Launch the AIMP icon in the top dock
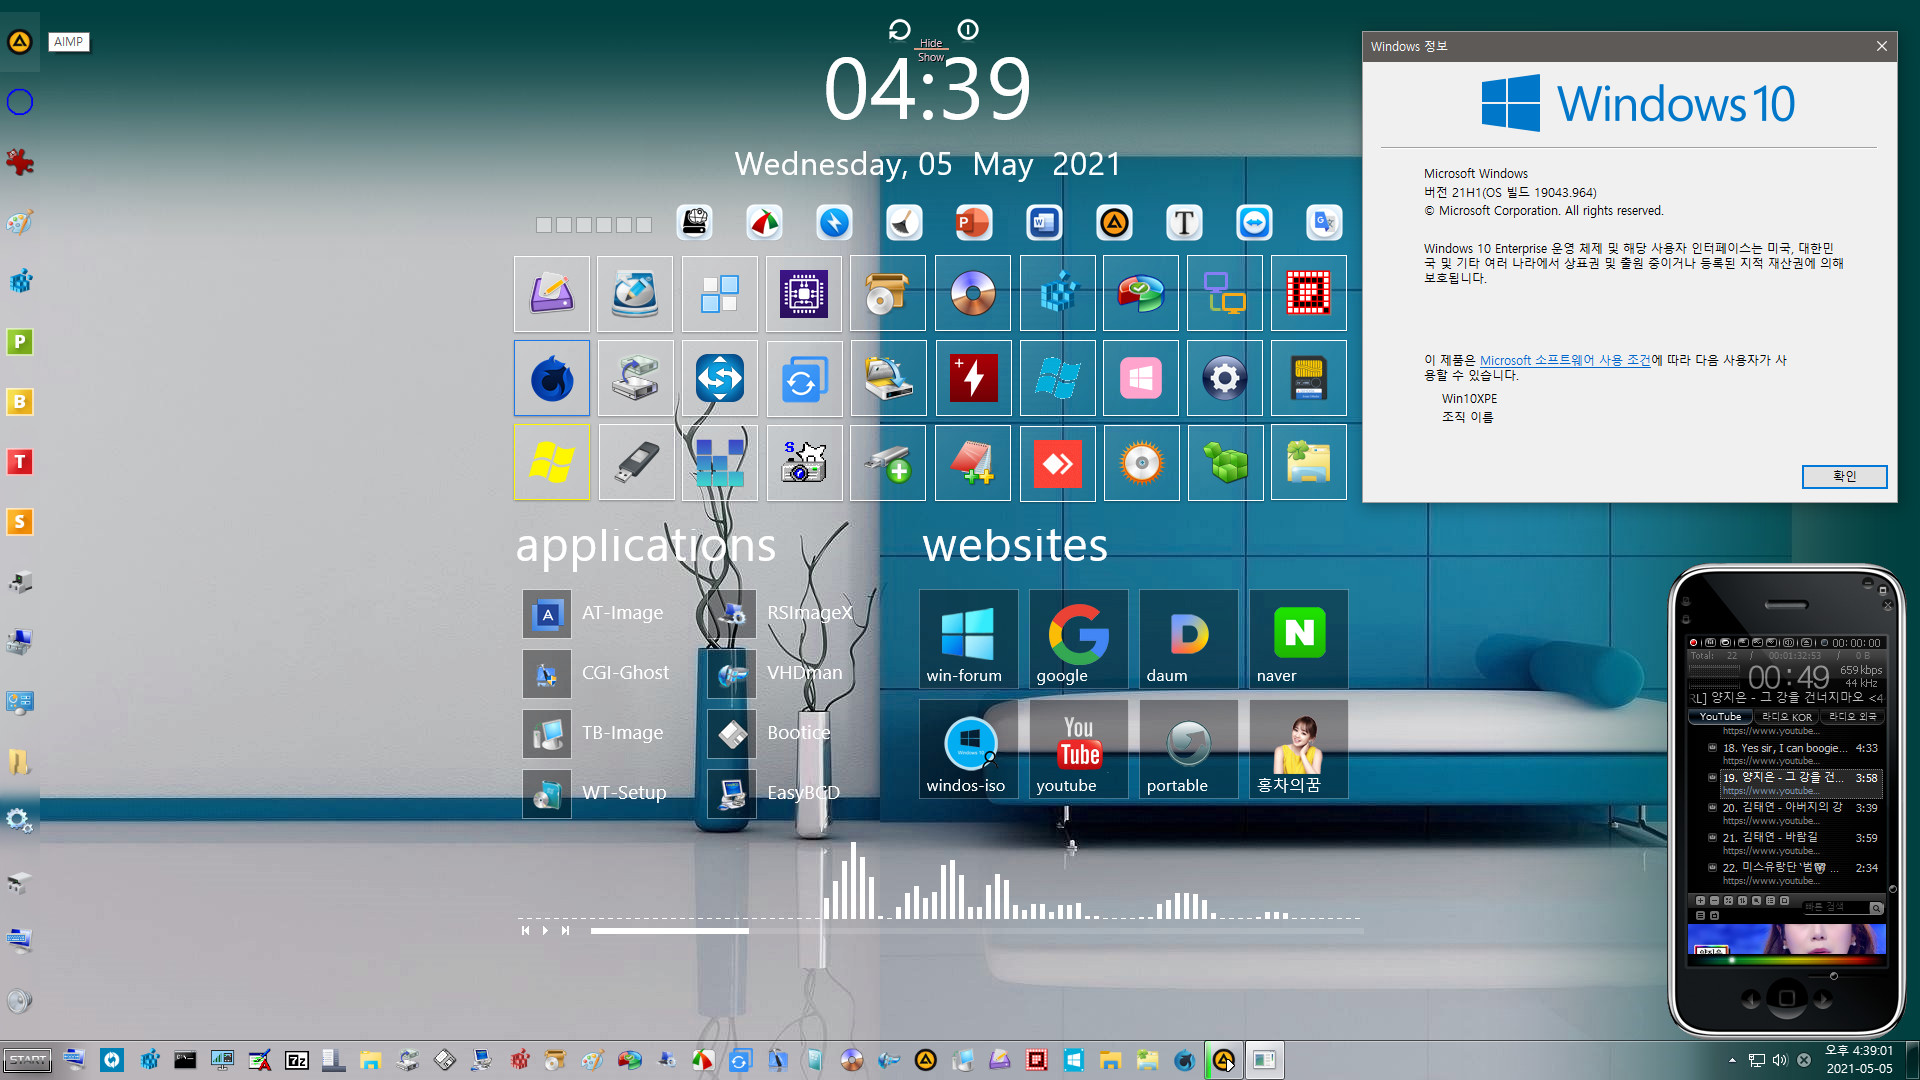 click(1114, 222)
